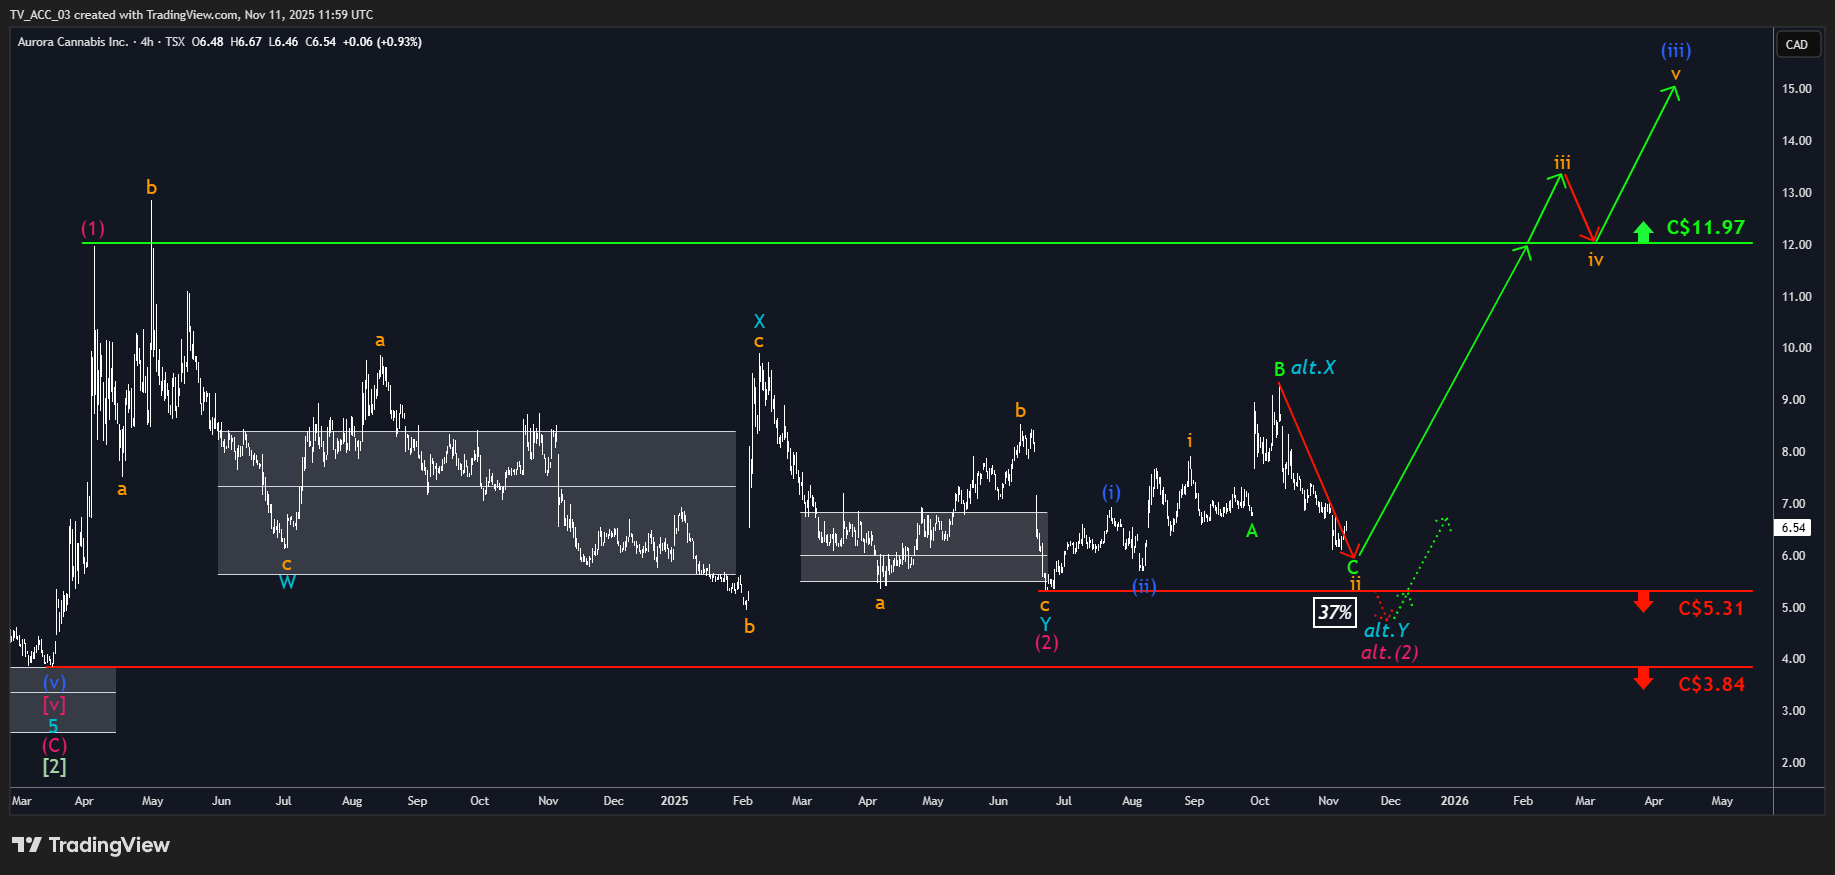The image size is (1835, 875).
Task: Click the pink (1) wave label
Action: (x=93, y=229)
